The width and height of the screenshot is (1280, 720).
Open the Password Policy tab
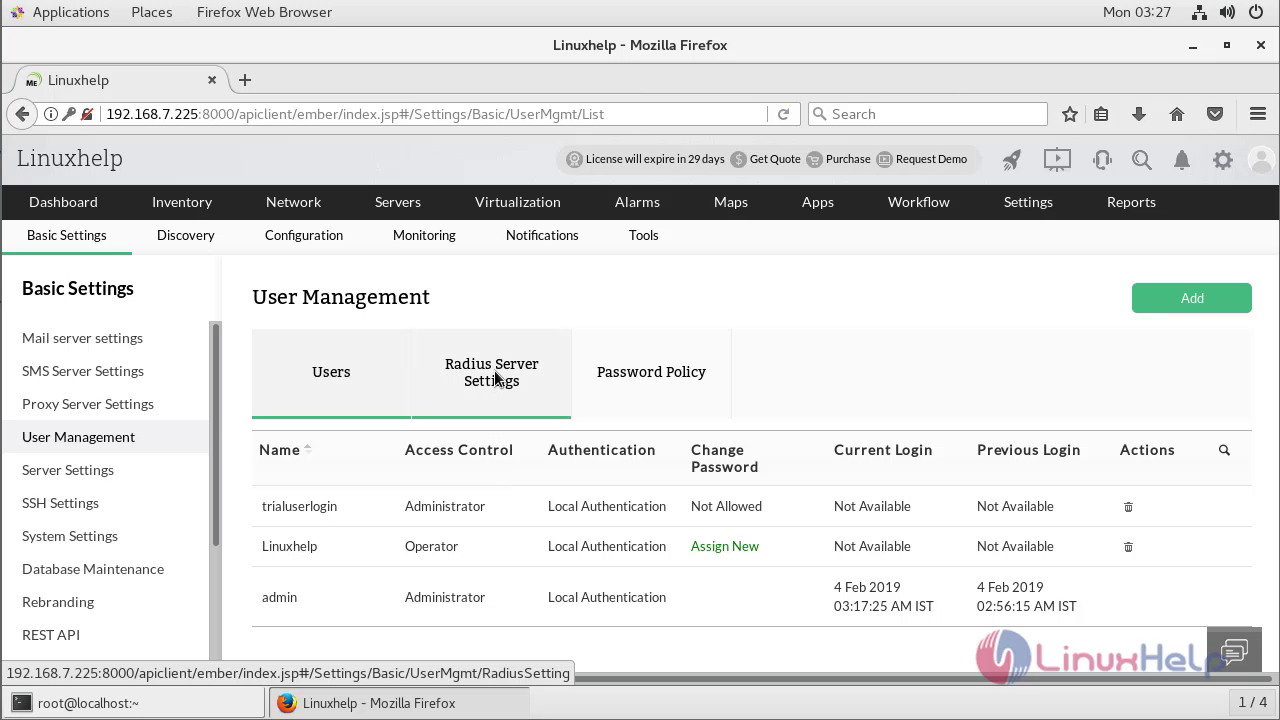[x=651, y=372]
